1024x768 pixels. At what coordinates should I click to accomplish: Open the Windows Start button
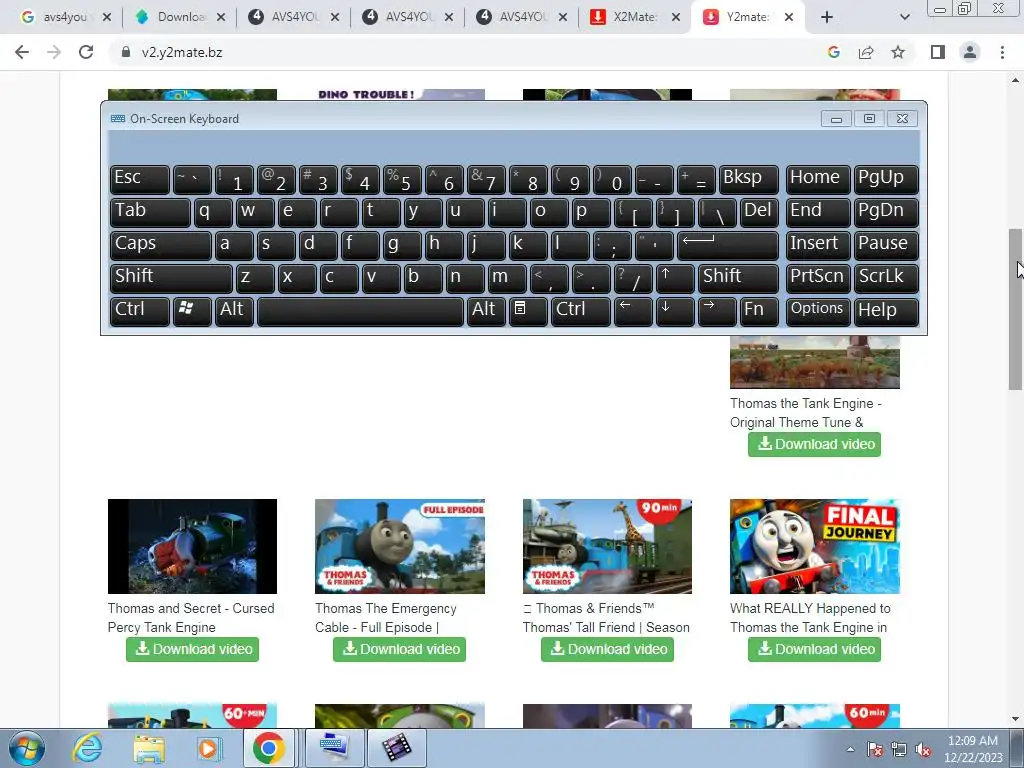tap(27, 748)
